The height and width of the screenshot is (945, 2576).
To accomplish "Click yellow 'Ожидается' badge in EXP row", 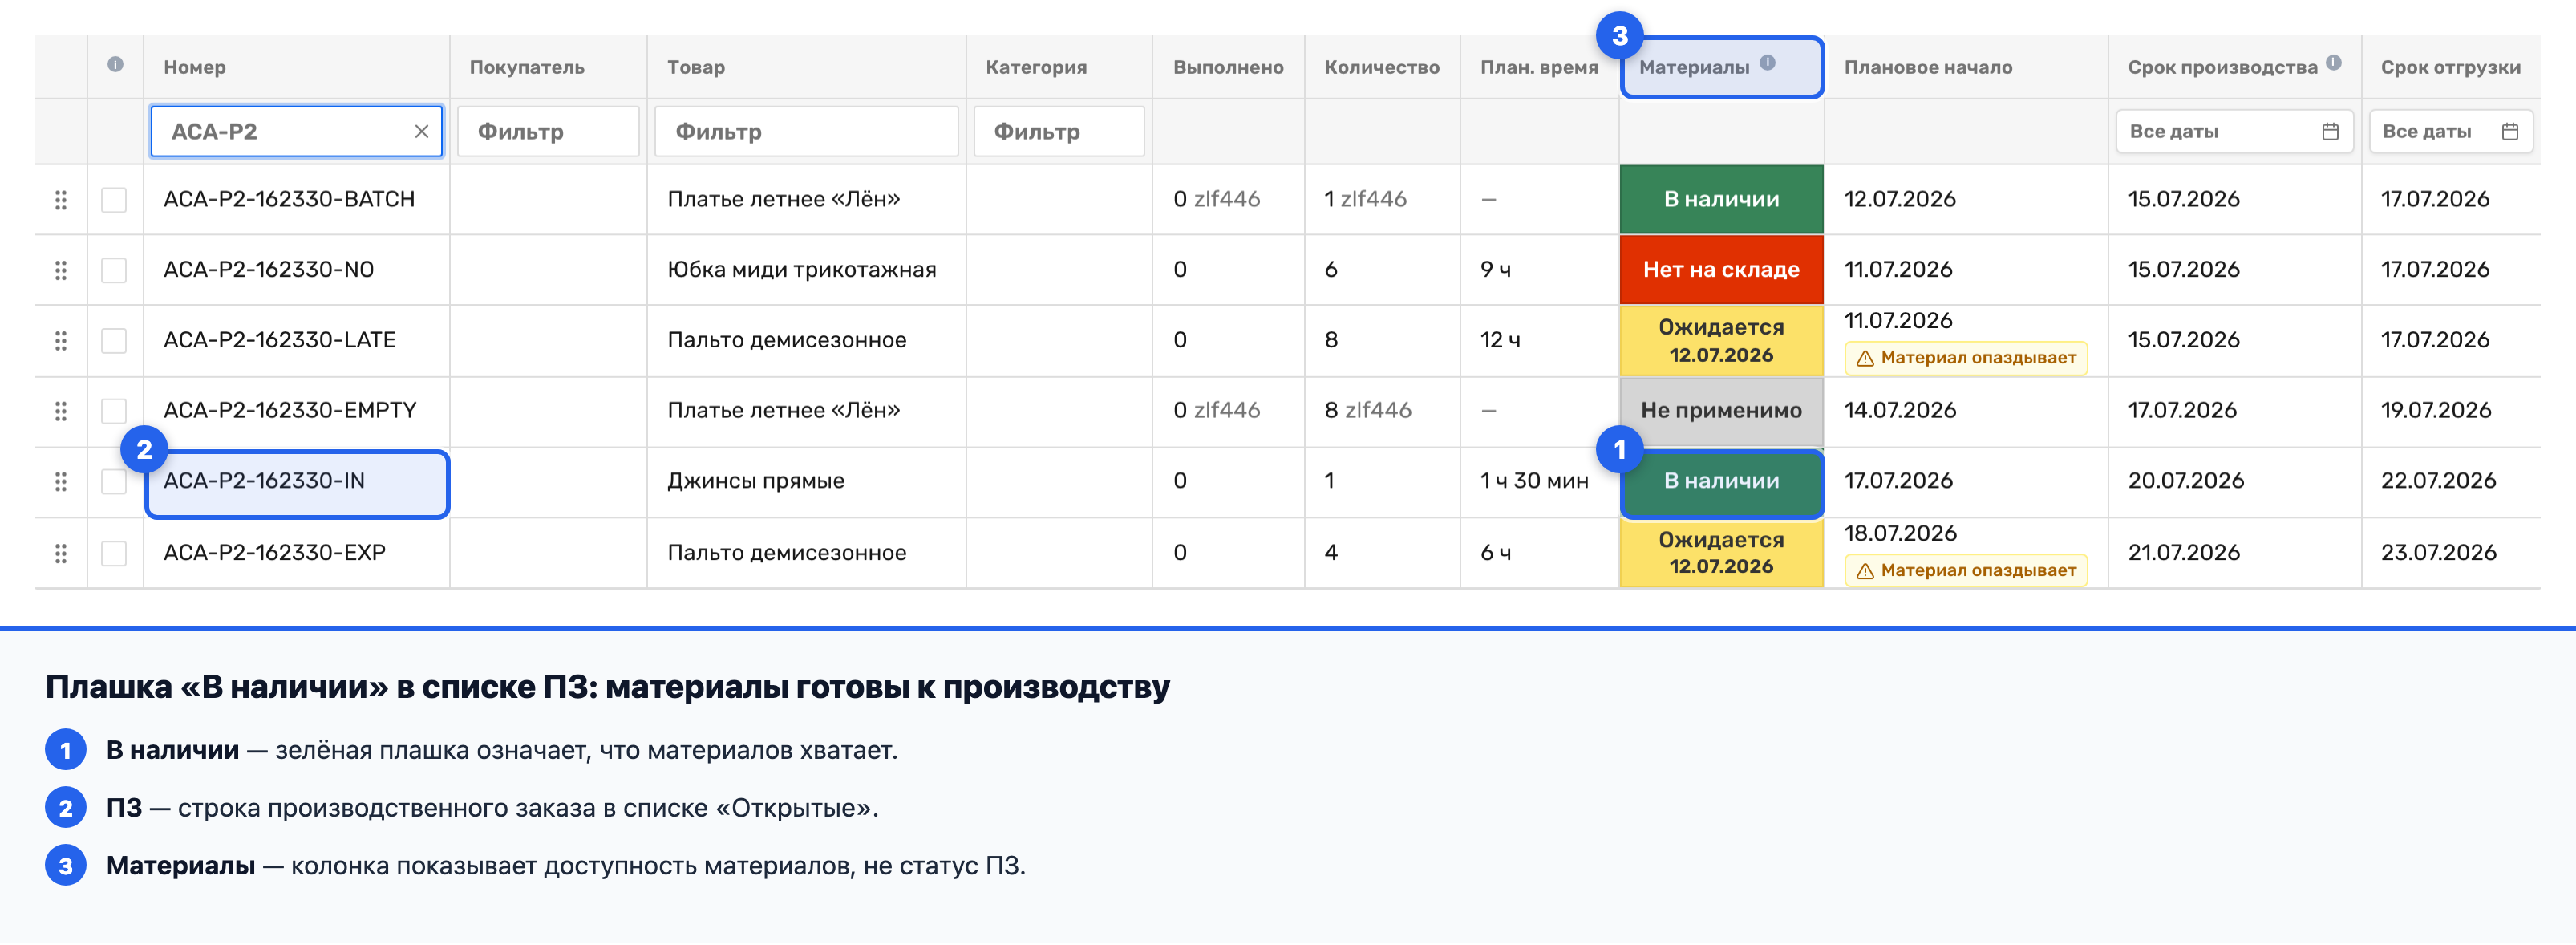I will click(1721, 552).
